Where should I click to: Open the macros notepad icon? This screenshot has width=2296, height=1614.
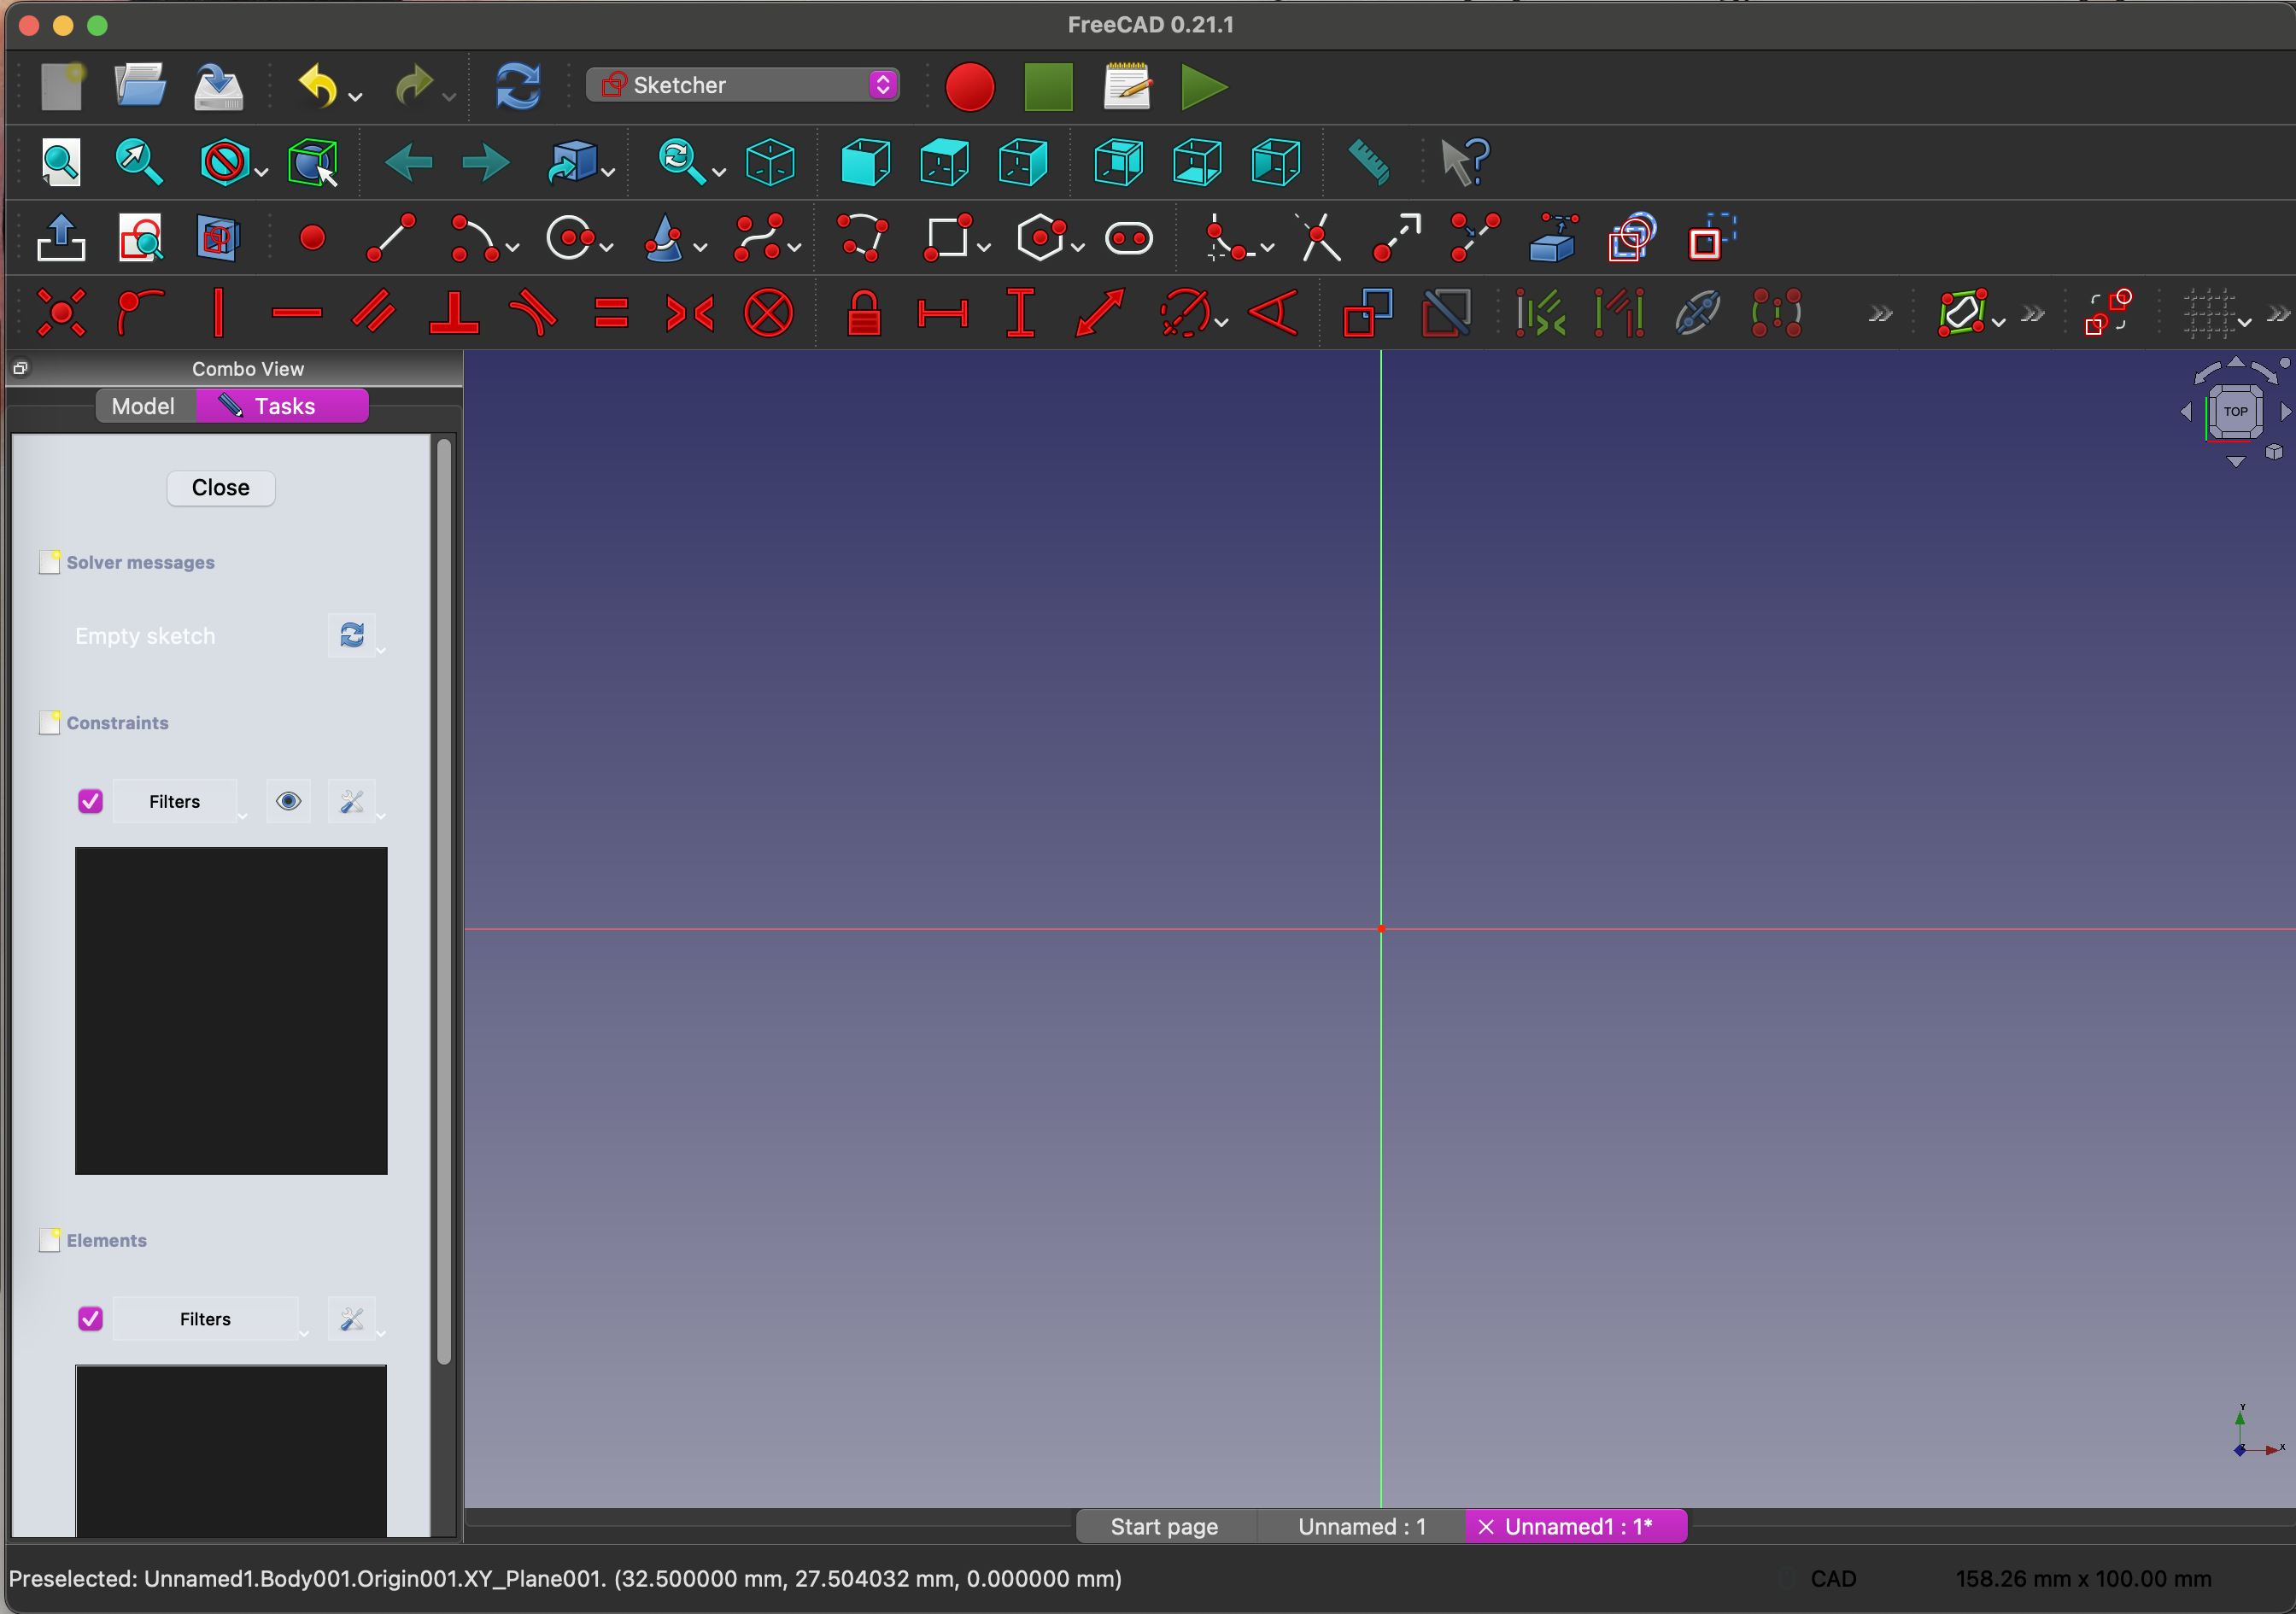[1128, 86]
